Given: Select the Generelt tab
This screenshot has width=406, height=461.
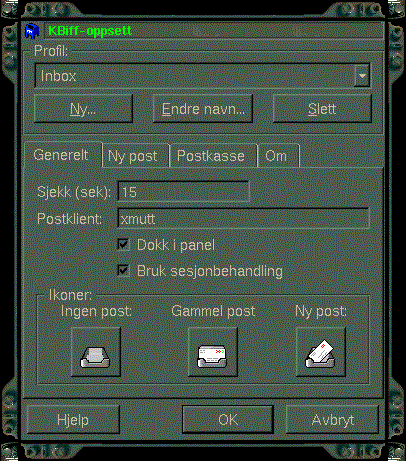Looking at the screenshot, I should pyautogui.click(x=62, y=155).
